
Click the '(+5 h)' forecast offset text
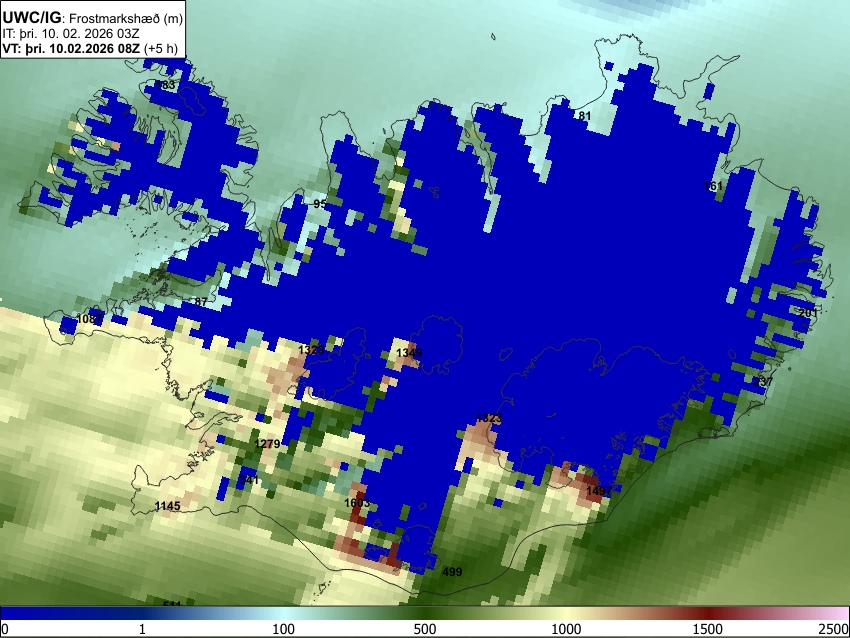pyautogui.click(x=162, y=48)
